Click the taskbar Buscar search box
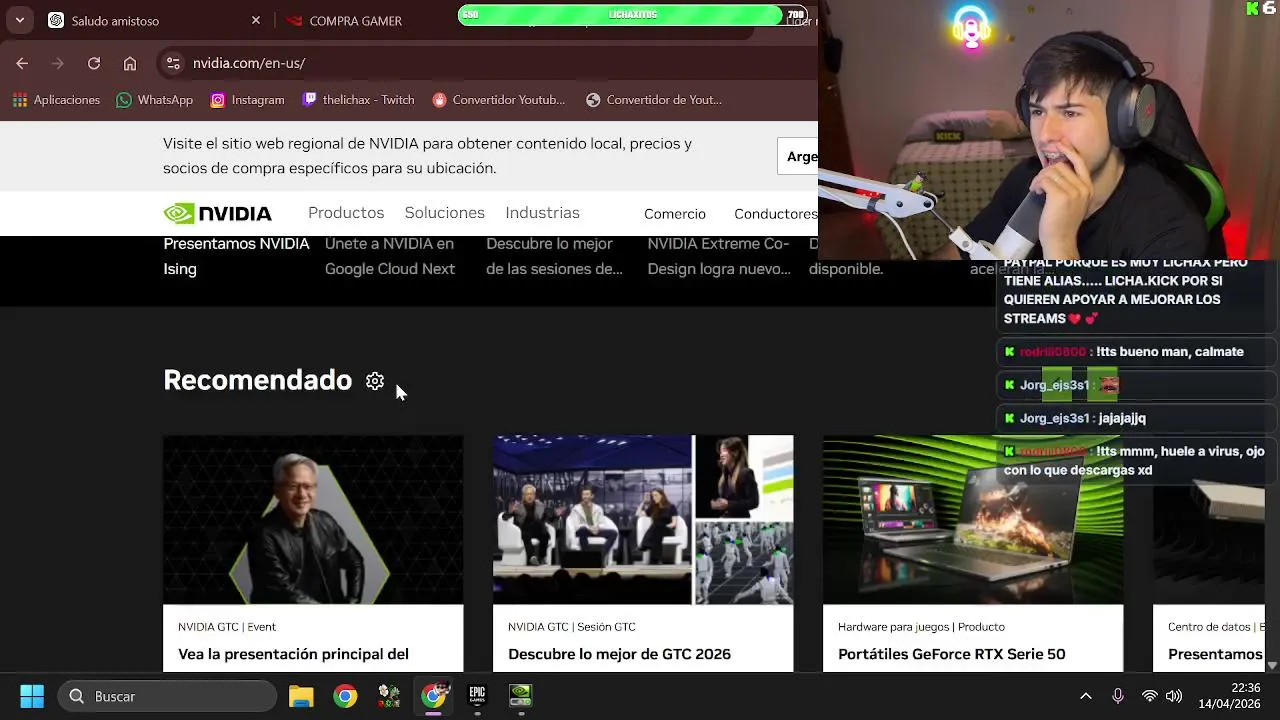Viewport: 1280px width, 720px height. (x=167, y=696)
